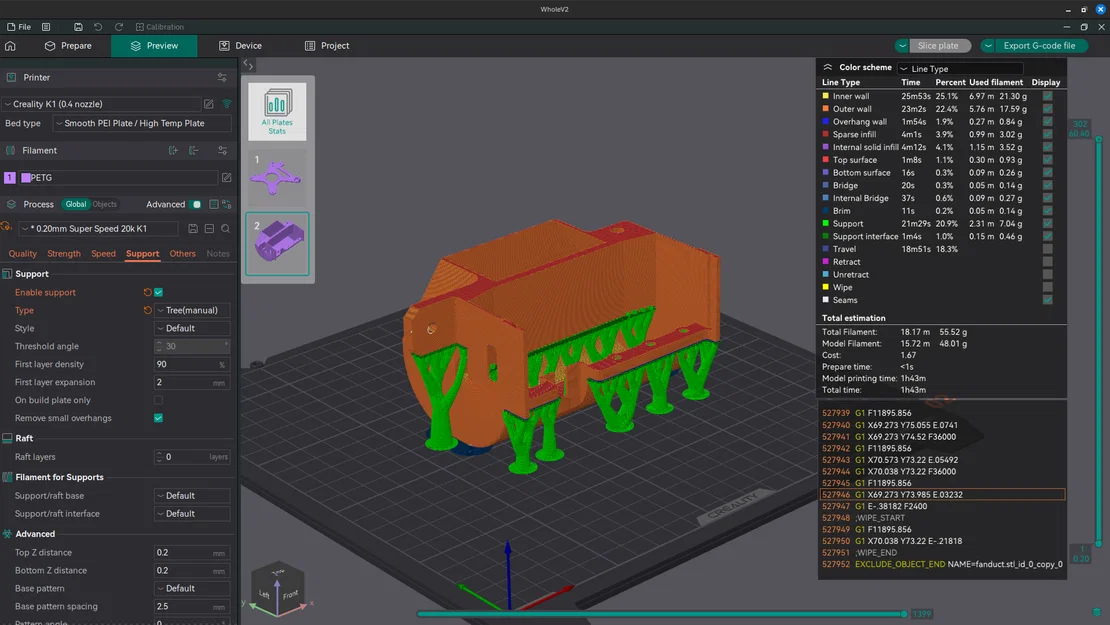Open the Calibration menu

pos(160,27)
